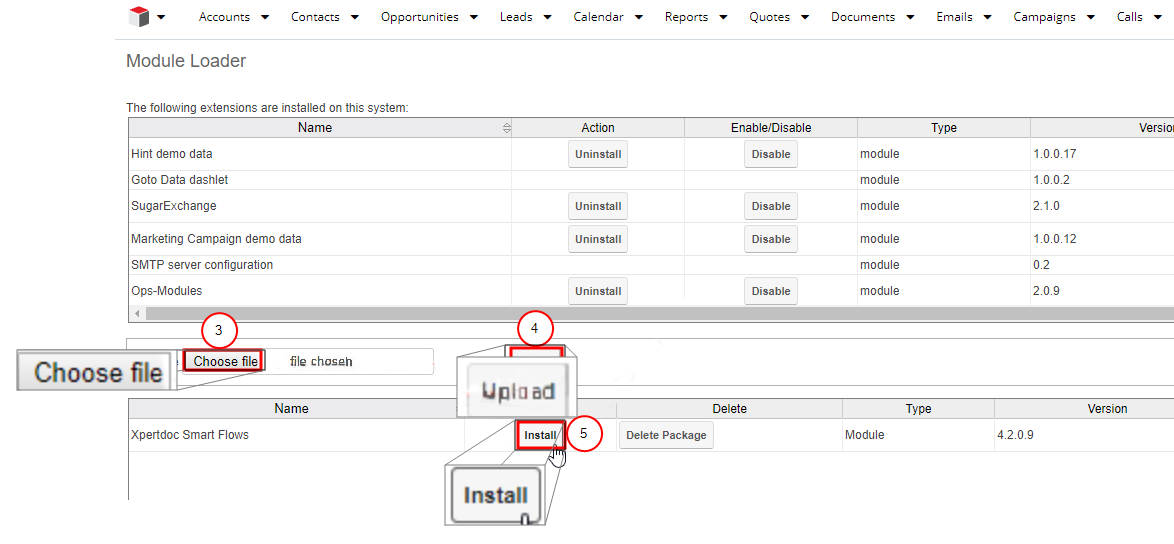Open the Emails module
Viewport: 1174px width, 544px height.
tap(954, 16)
